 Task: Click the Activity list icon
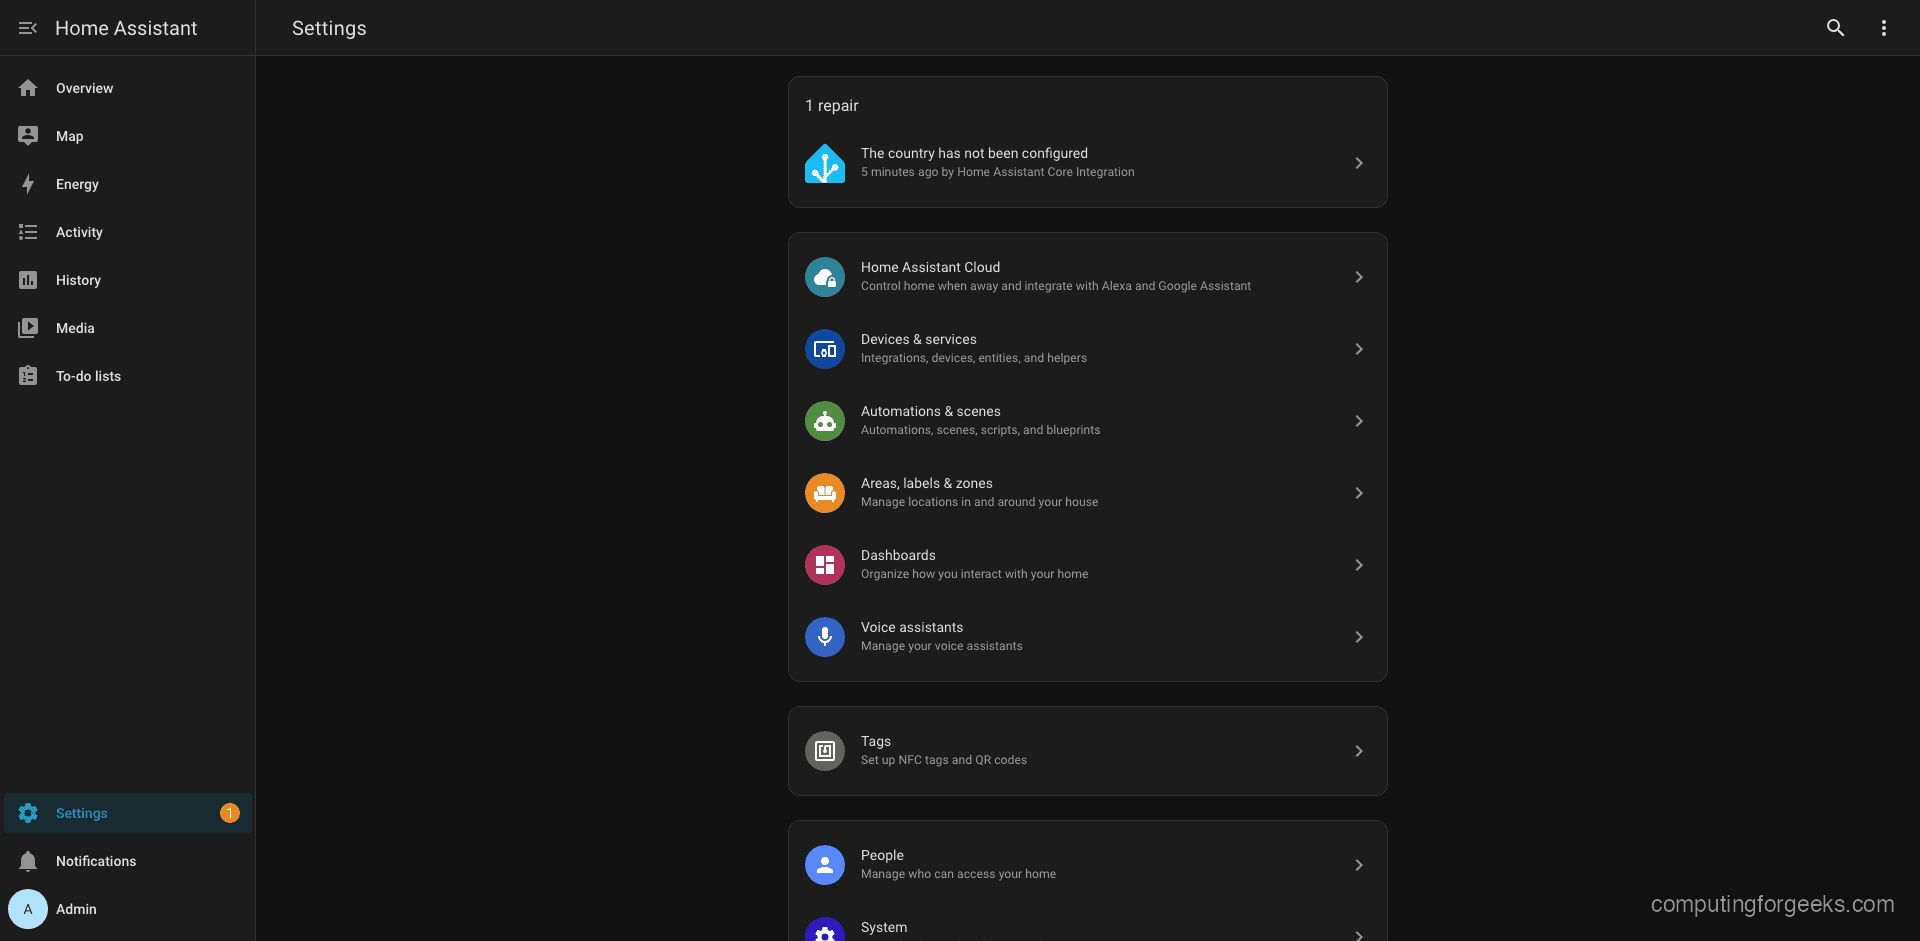point(28,232)
